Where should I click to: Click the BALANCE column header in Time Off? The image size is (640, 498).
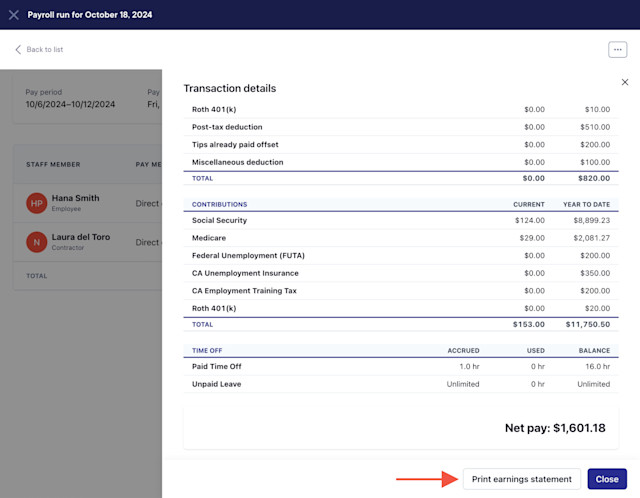[594, 350]
